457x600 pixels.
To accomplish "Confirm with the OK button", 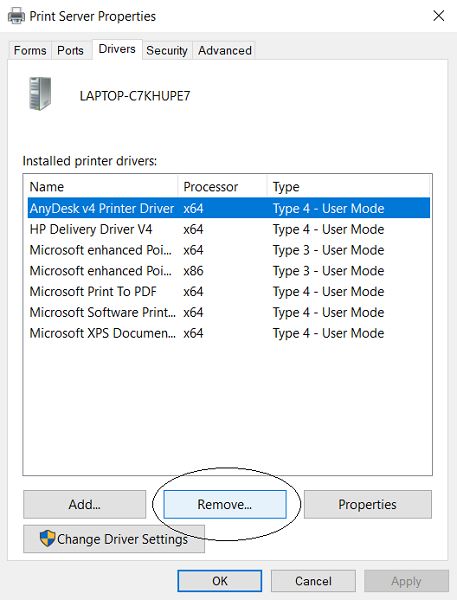I will tap(220, 581).
